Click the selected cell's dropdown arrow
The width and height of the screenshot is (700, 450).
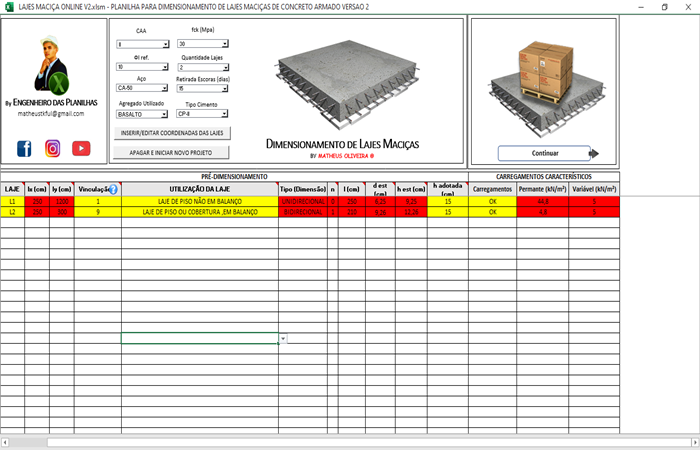(284, 339)
